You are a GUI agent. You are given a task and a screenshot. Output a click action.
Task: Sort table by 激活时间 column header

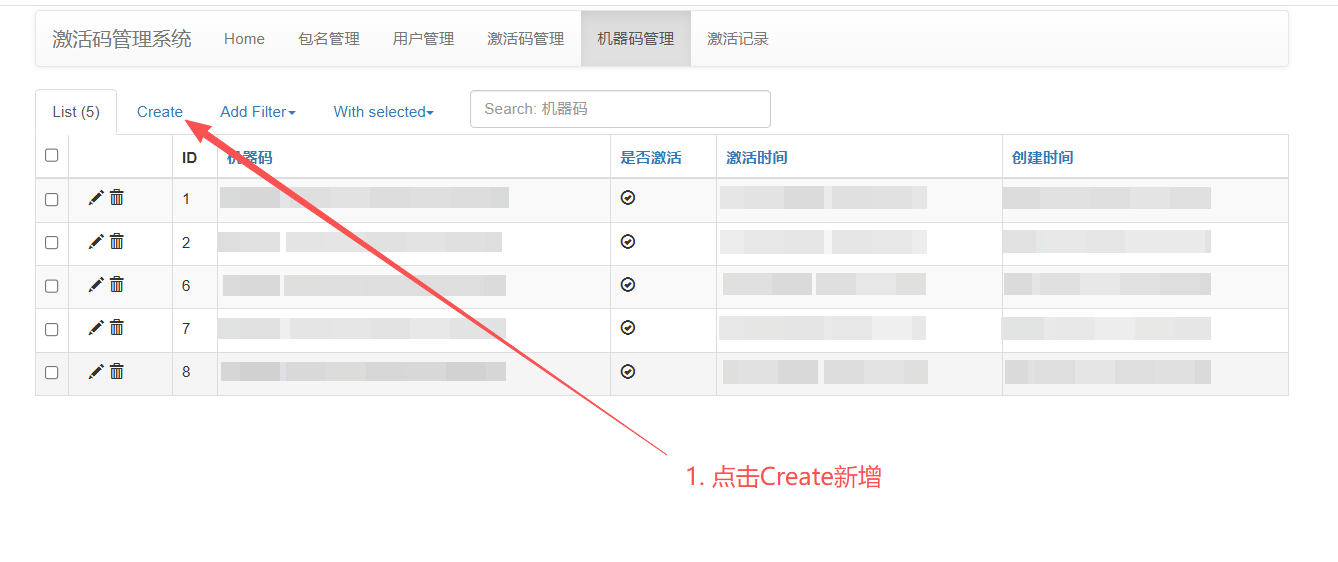[756, 158]
